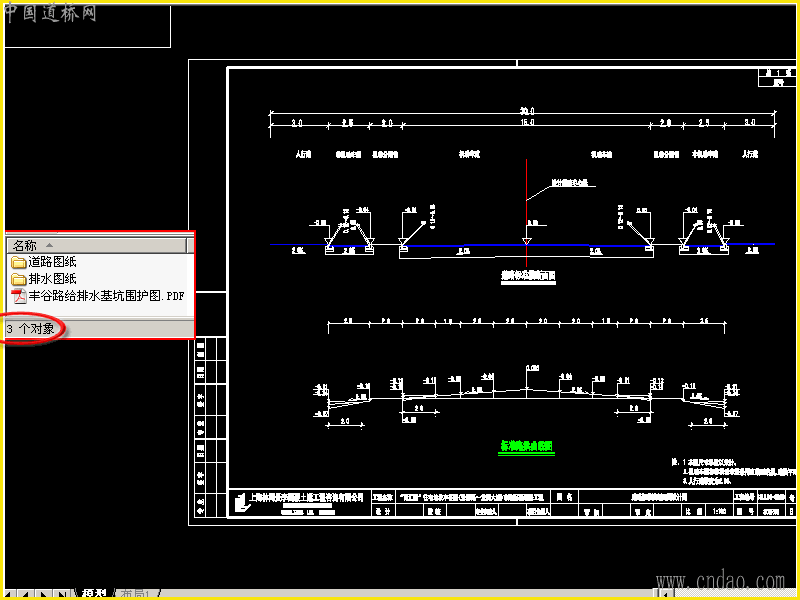Switch to the 布局1 layout tab
The image size is (800, 600).
coord(136,594)
